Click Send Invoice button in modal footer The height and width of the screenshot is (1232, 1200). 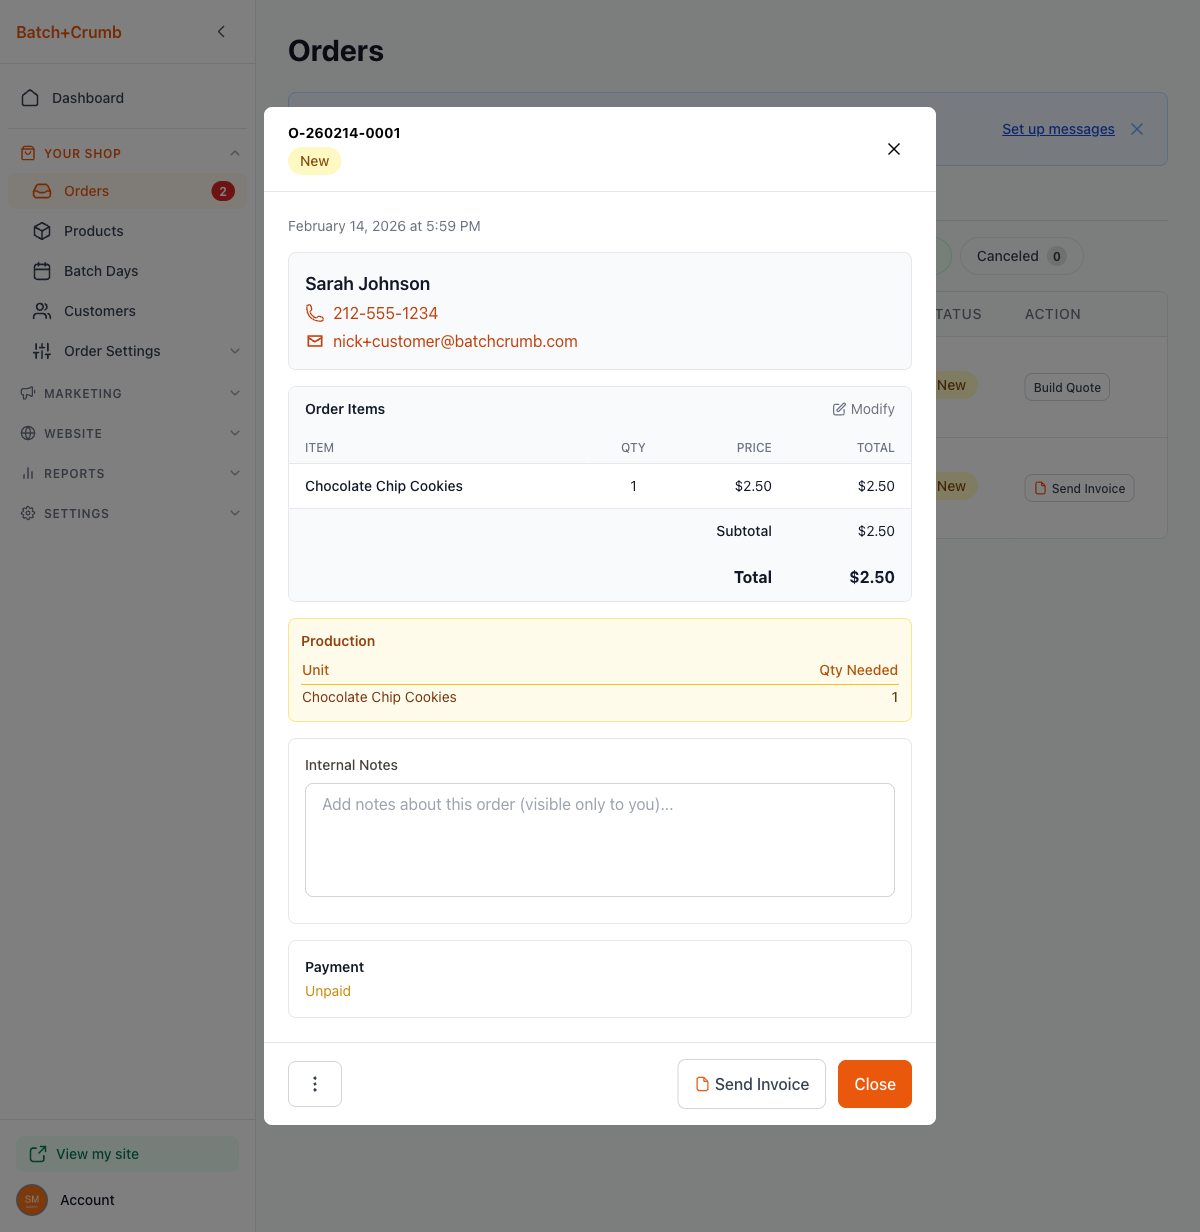click(752, 1084)
